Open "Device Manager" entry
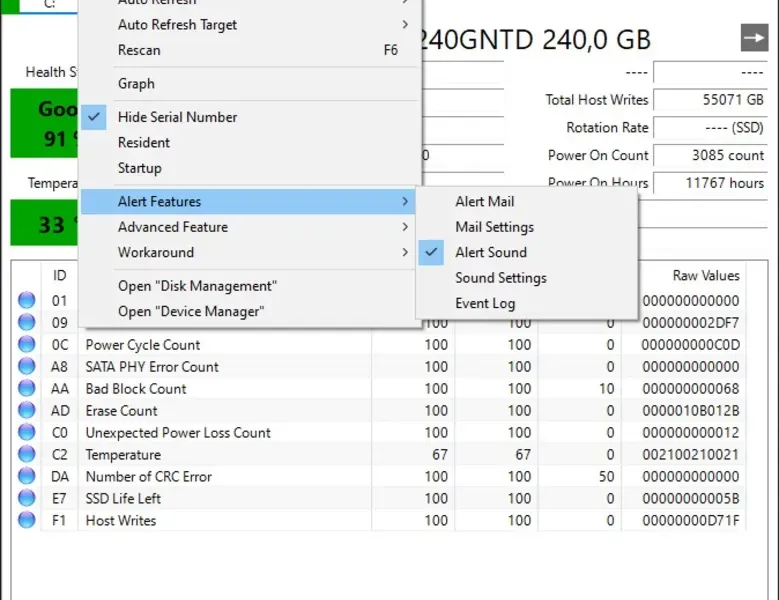The width and height of the screenshot is (779, 600). pos(248,311)
